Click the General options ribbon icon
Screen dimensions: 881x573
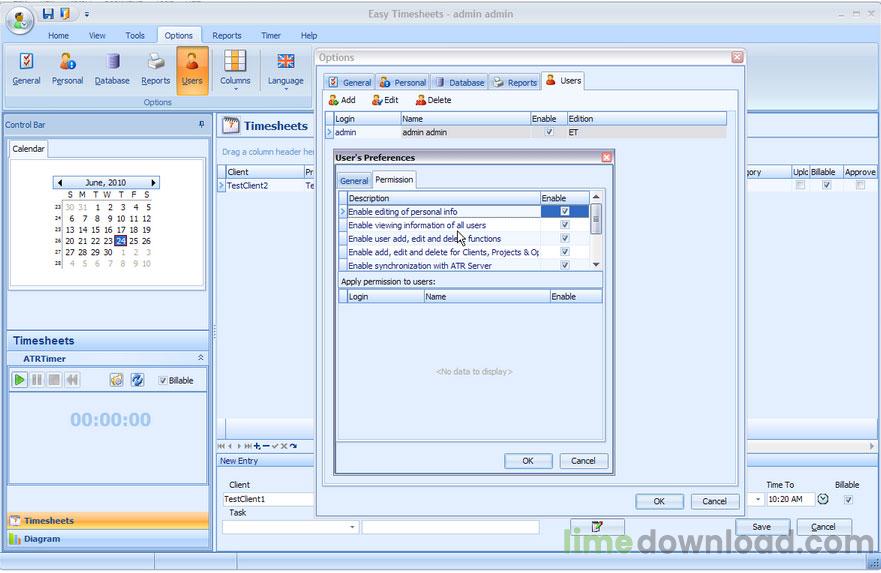pos(26,68)
